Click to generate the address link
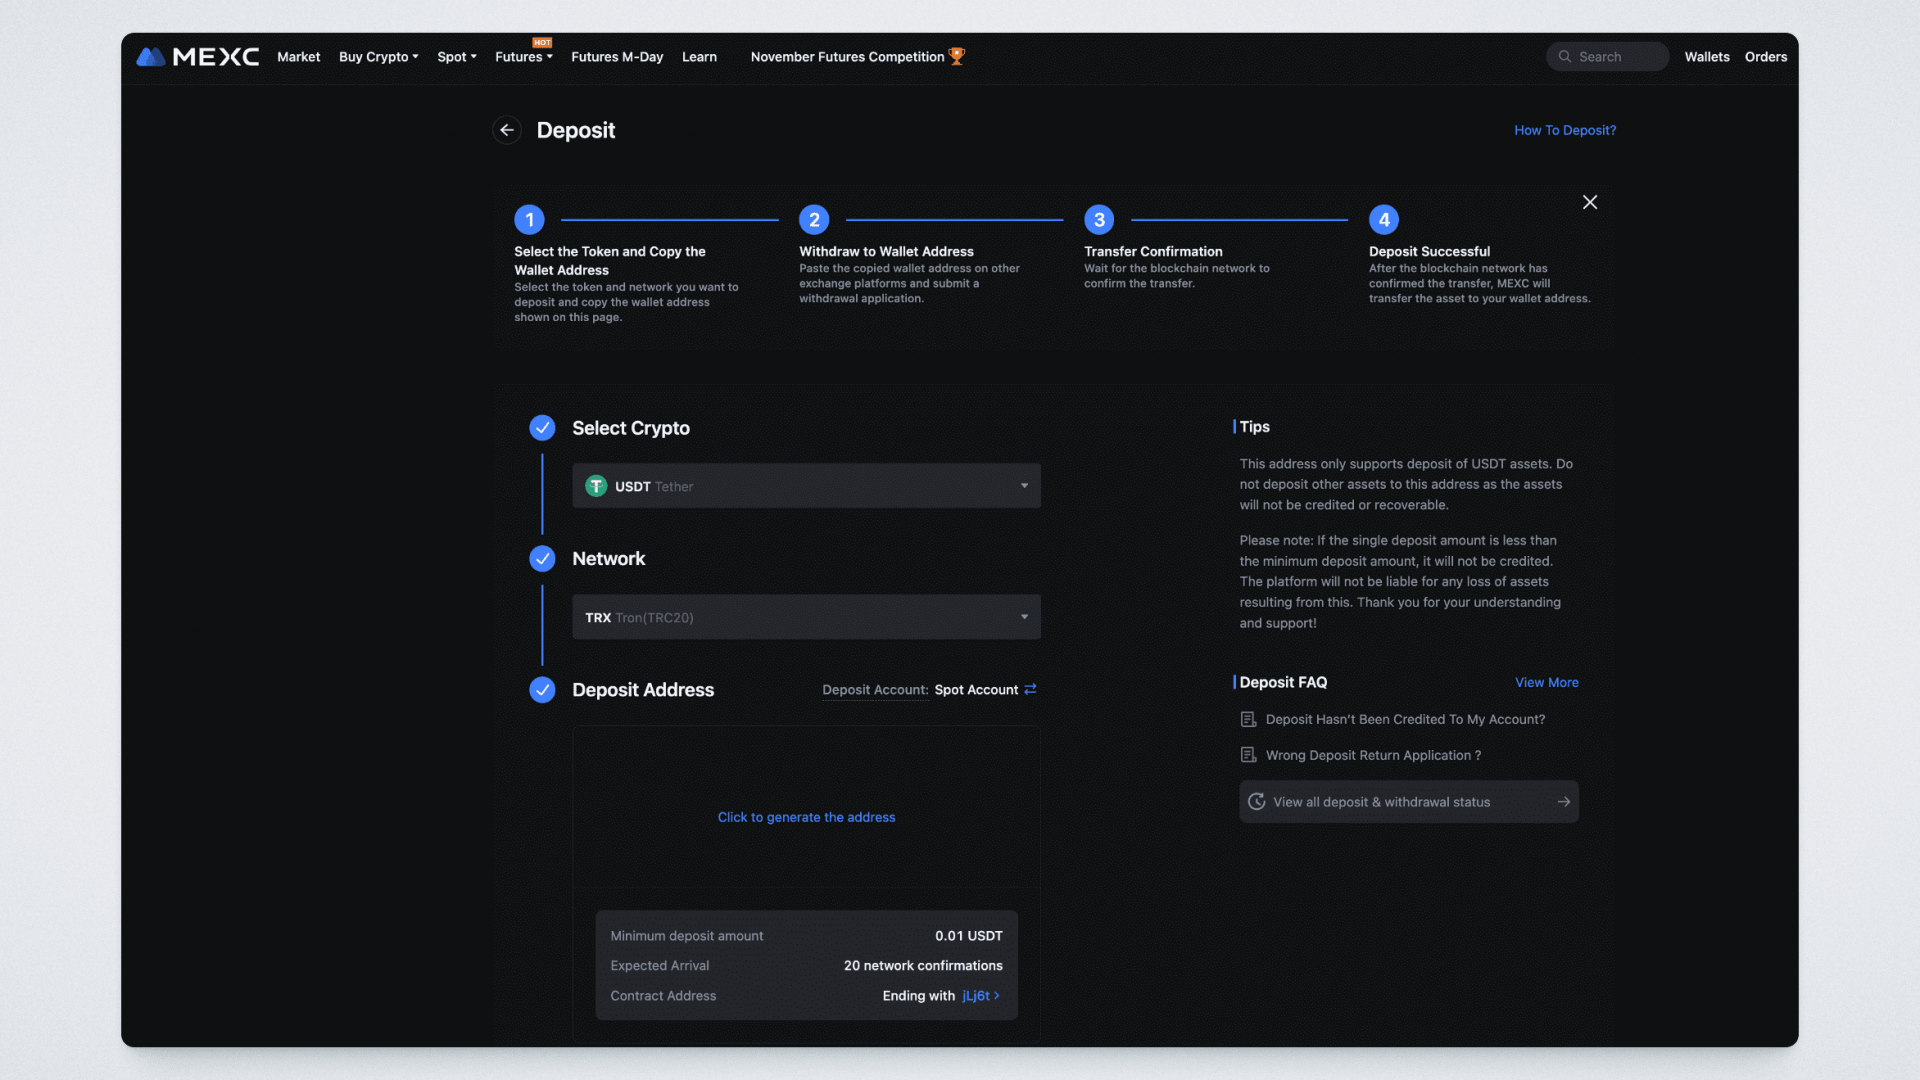Viewport: 1920px width, 1080px height. (x=806, y=817)
